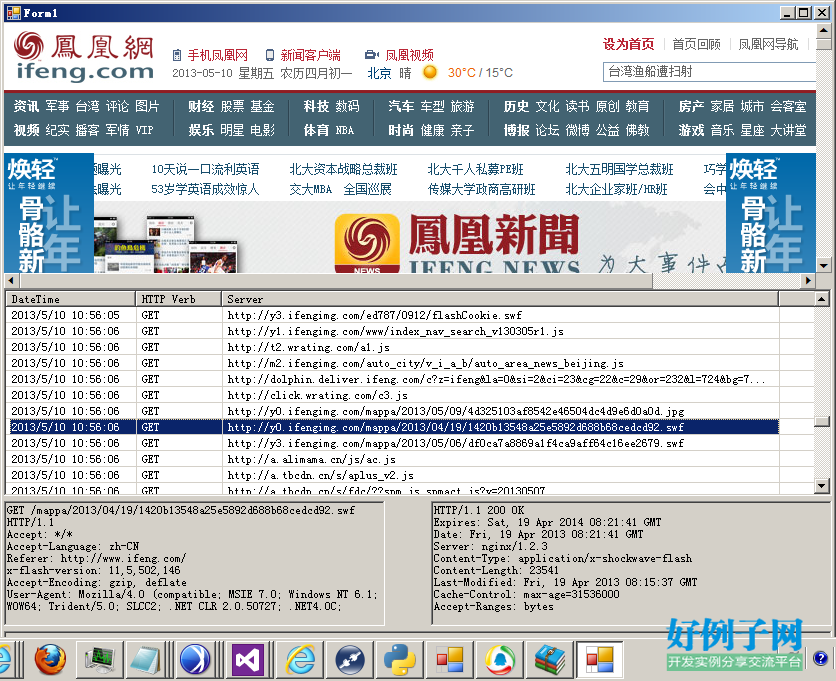Click the DateTime column header

[70, 299]
